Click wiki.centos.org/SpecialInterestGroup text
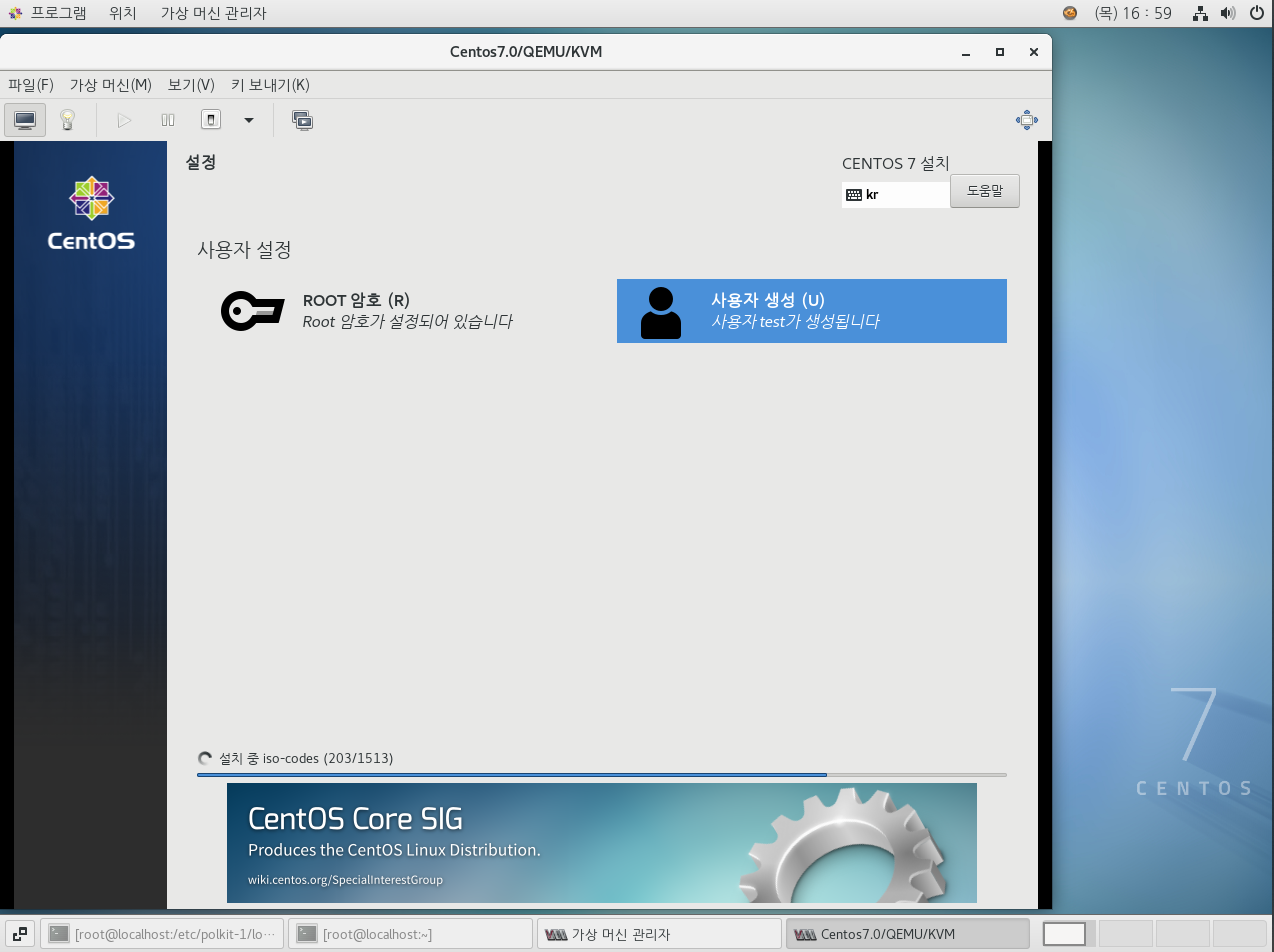 (346, 880)
